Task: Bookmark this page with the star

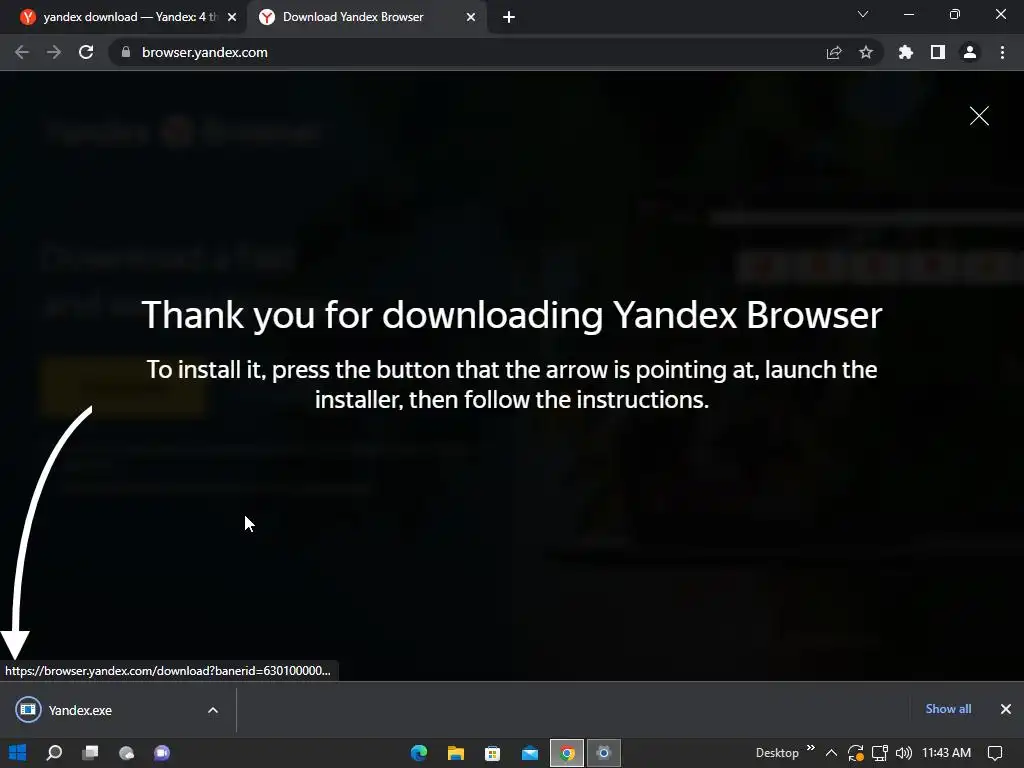Action: click(x=866, y=52)
